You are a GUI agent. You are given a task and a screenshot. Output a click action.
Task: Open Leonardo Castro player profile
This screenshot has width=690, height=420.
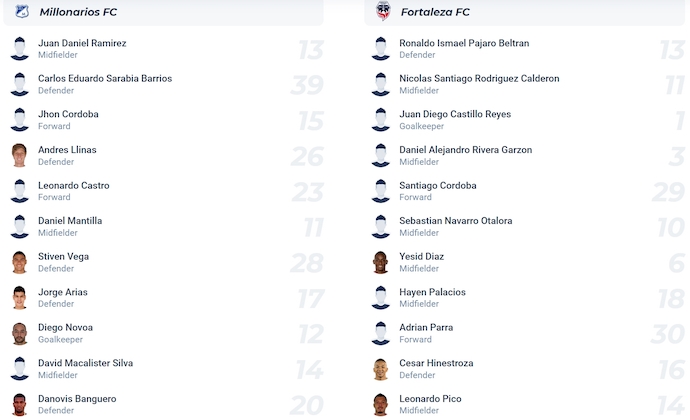(x=74, y=185)
